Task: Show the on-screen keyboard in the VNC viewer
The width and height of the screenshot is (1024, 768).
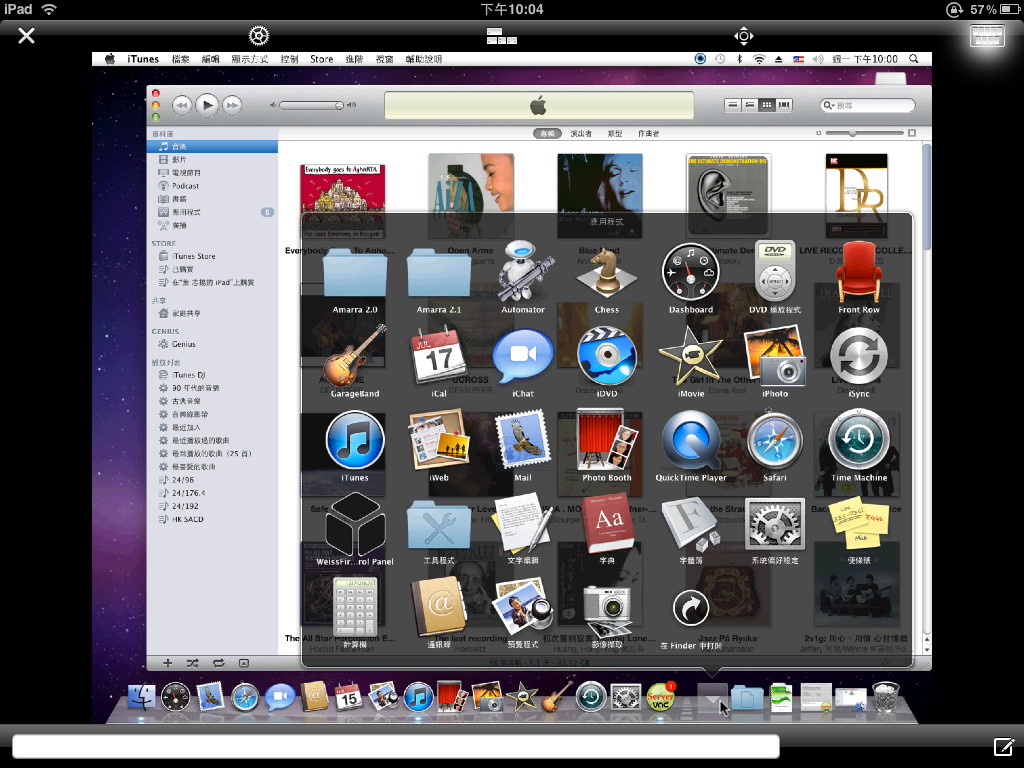Action: [x=987, y=35]
